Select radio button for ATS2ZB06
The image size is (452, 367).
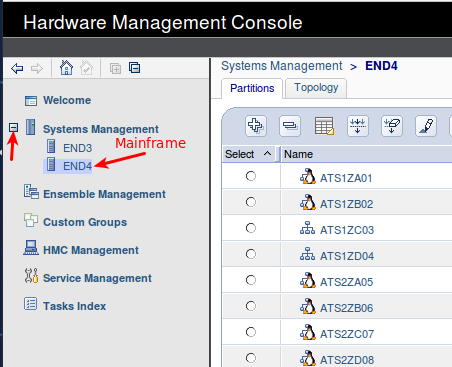coord(251,306)
